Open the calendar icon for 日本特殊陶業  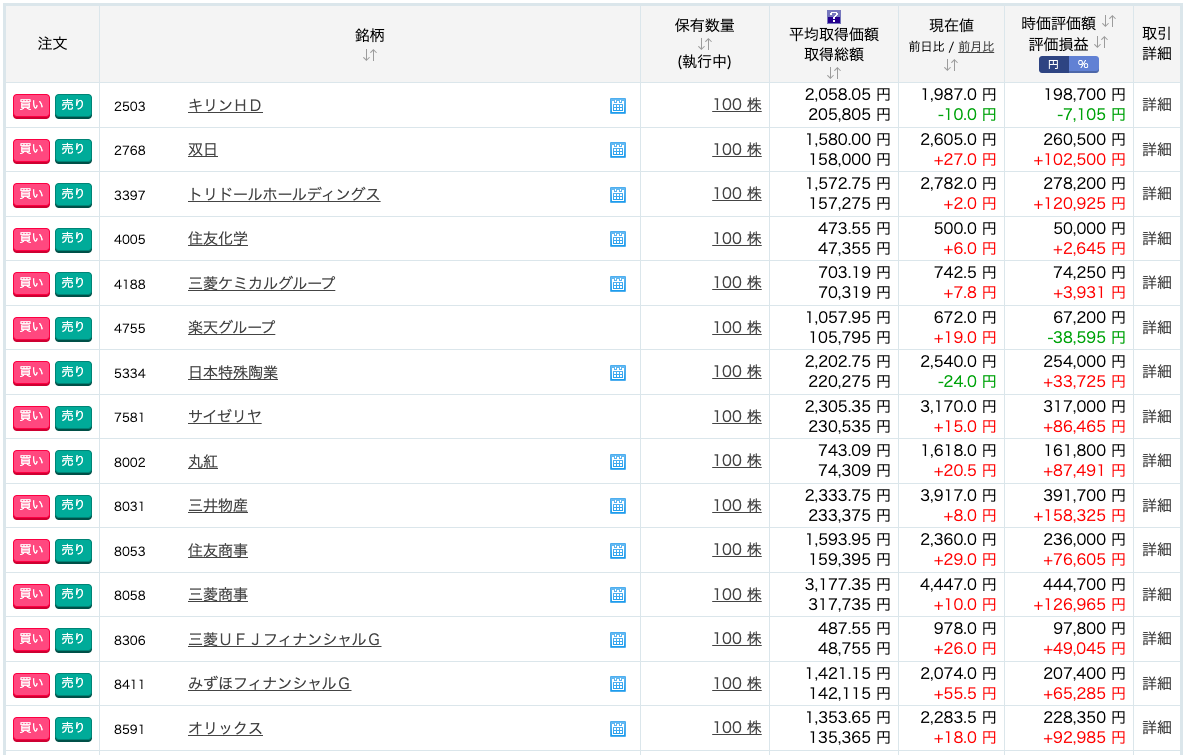coord(617,373)
